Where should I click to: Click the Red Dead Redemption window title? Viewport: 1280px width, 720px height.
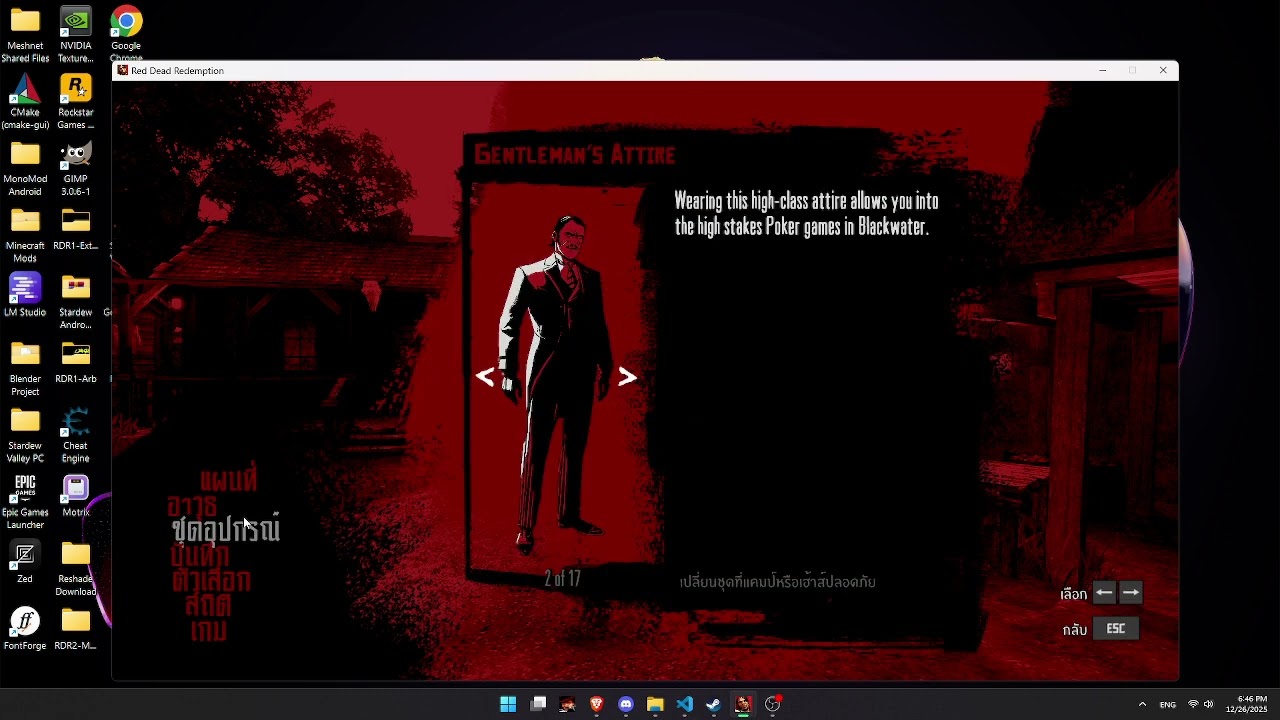(x=177, y=71)
